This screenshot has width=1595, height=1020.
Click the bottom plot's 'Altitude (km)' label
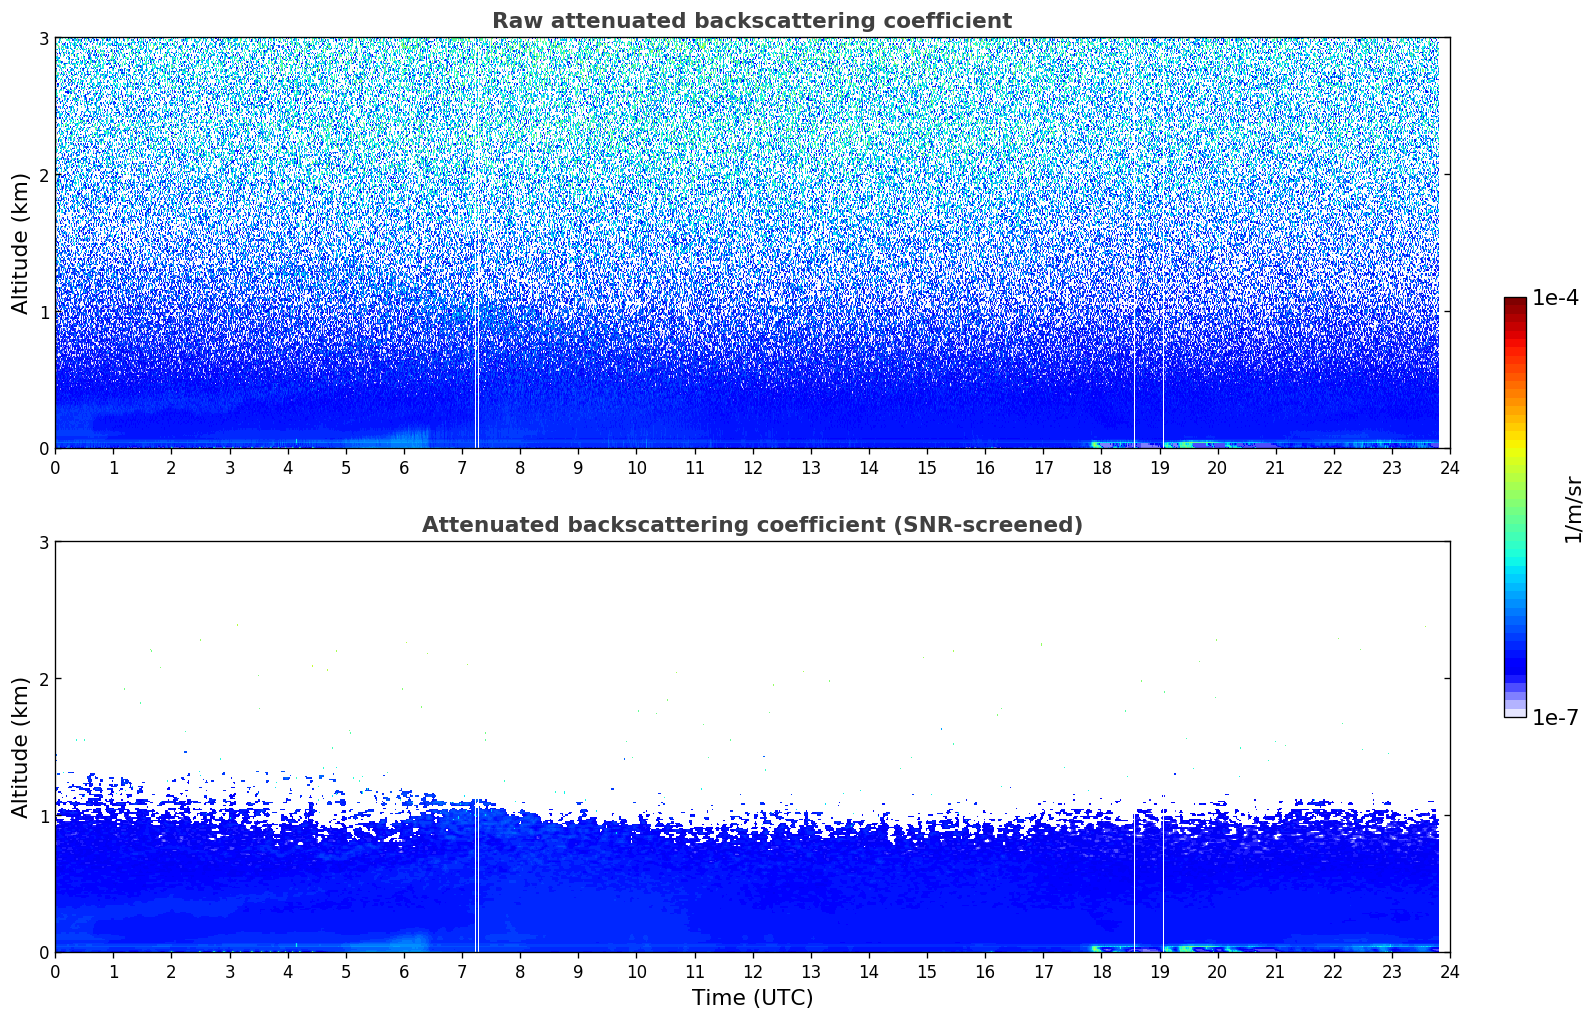point(21,747)
